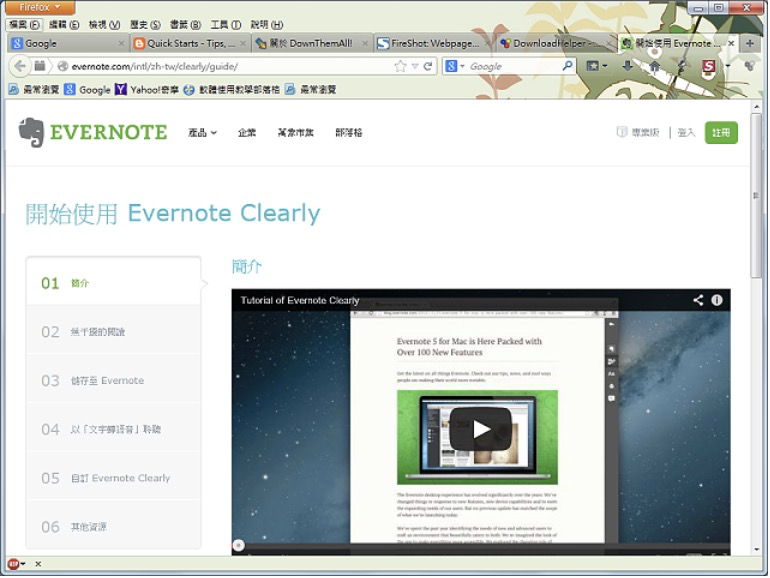Open the first Most Visited bookmark
770x578 pixels.
click(34, 89)
